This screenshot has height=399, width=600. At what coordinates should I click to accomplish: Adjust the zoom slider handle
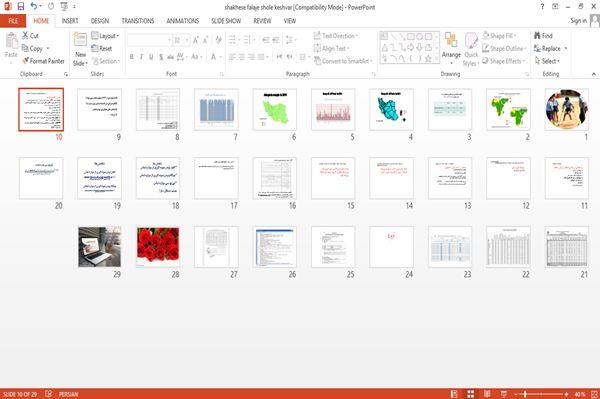525,394
